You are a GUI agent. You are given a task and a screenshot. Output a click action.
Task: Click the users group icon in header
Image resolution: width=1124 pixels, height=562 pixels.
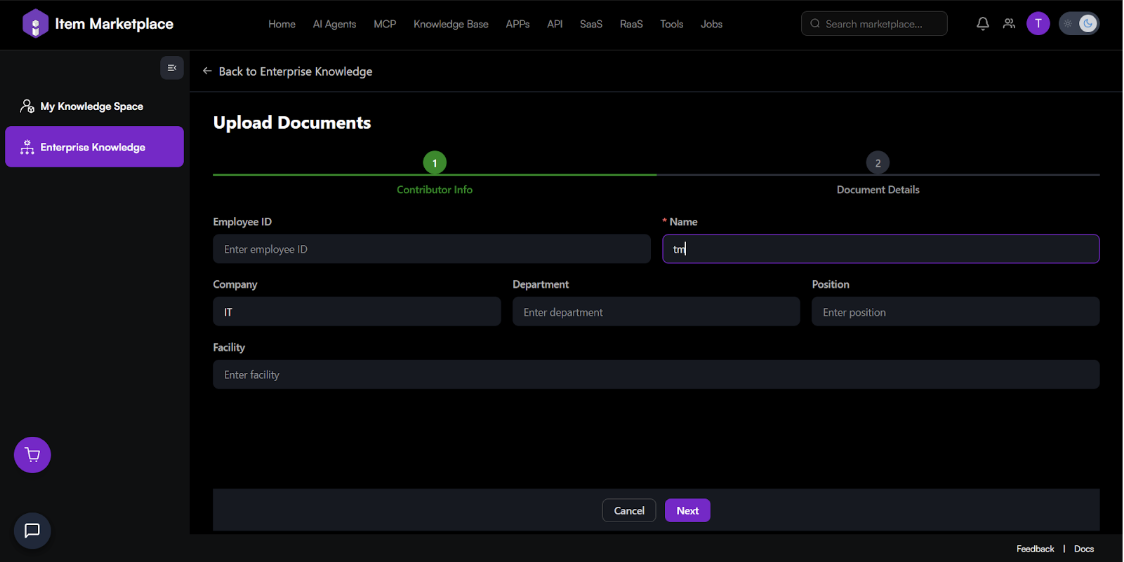[1009, 24]
